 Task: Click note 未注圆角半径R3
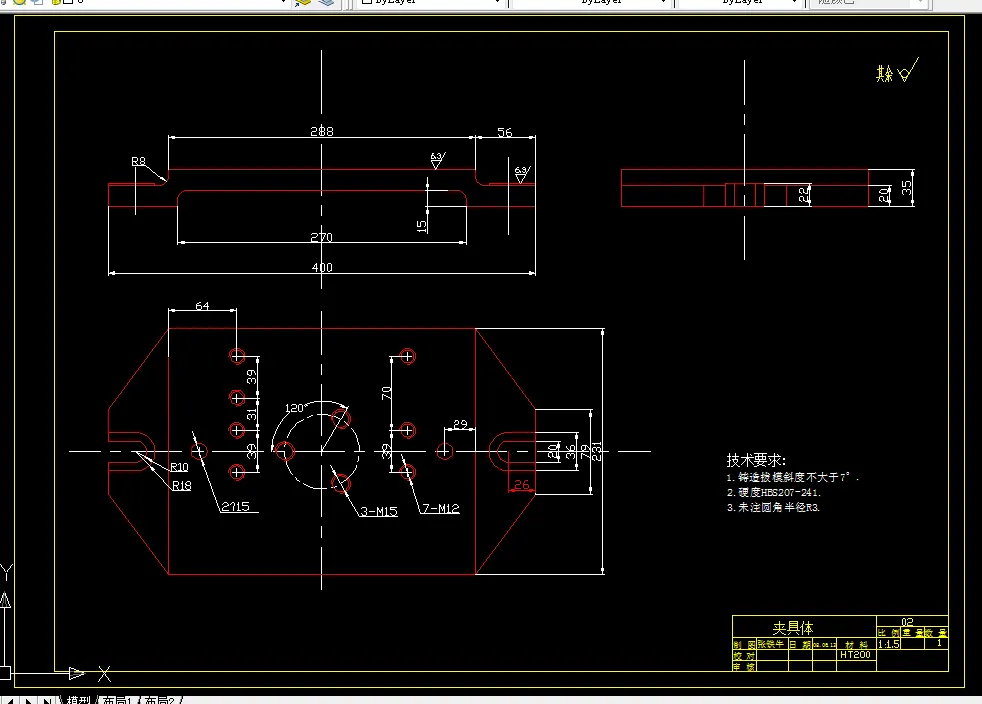773,507
